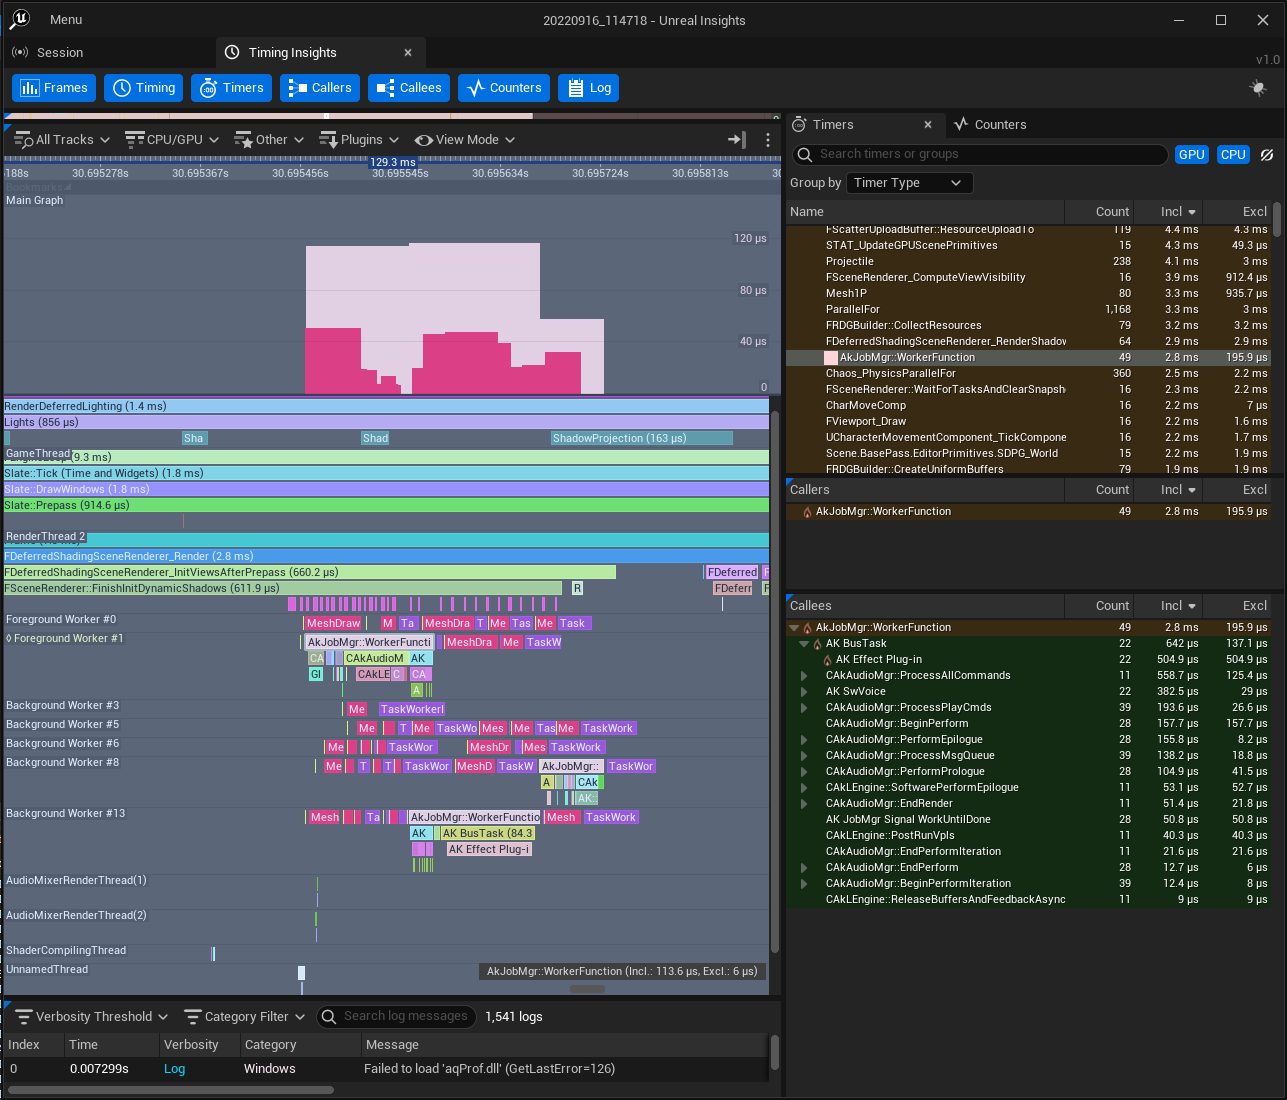Toggle the Log panel button
The height and width of the screenshot is (1100, 1287).
589,88
